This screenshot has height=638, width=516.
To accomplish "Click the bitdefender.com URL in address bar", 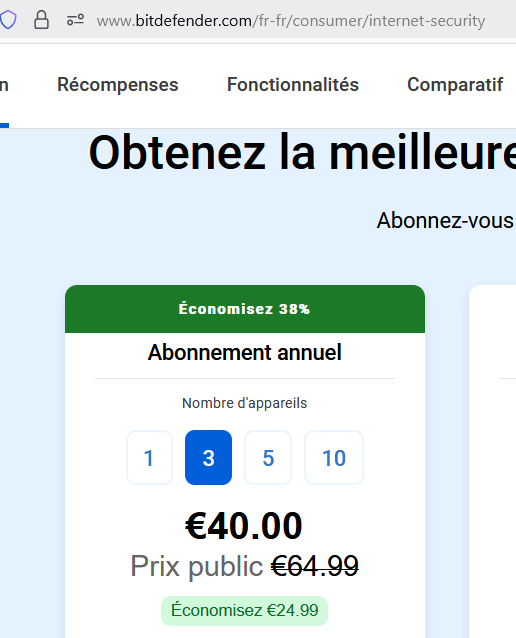I will click(291, 20).
